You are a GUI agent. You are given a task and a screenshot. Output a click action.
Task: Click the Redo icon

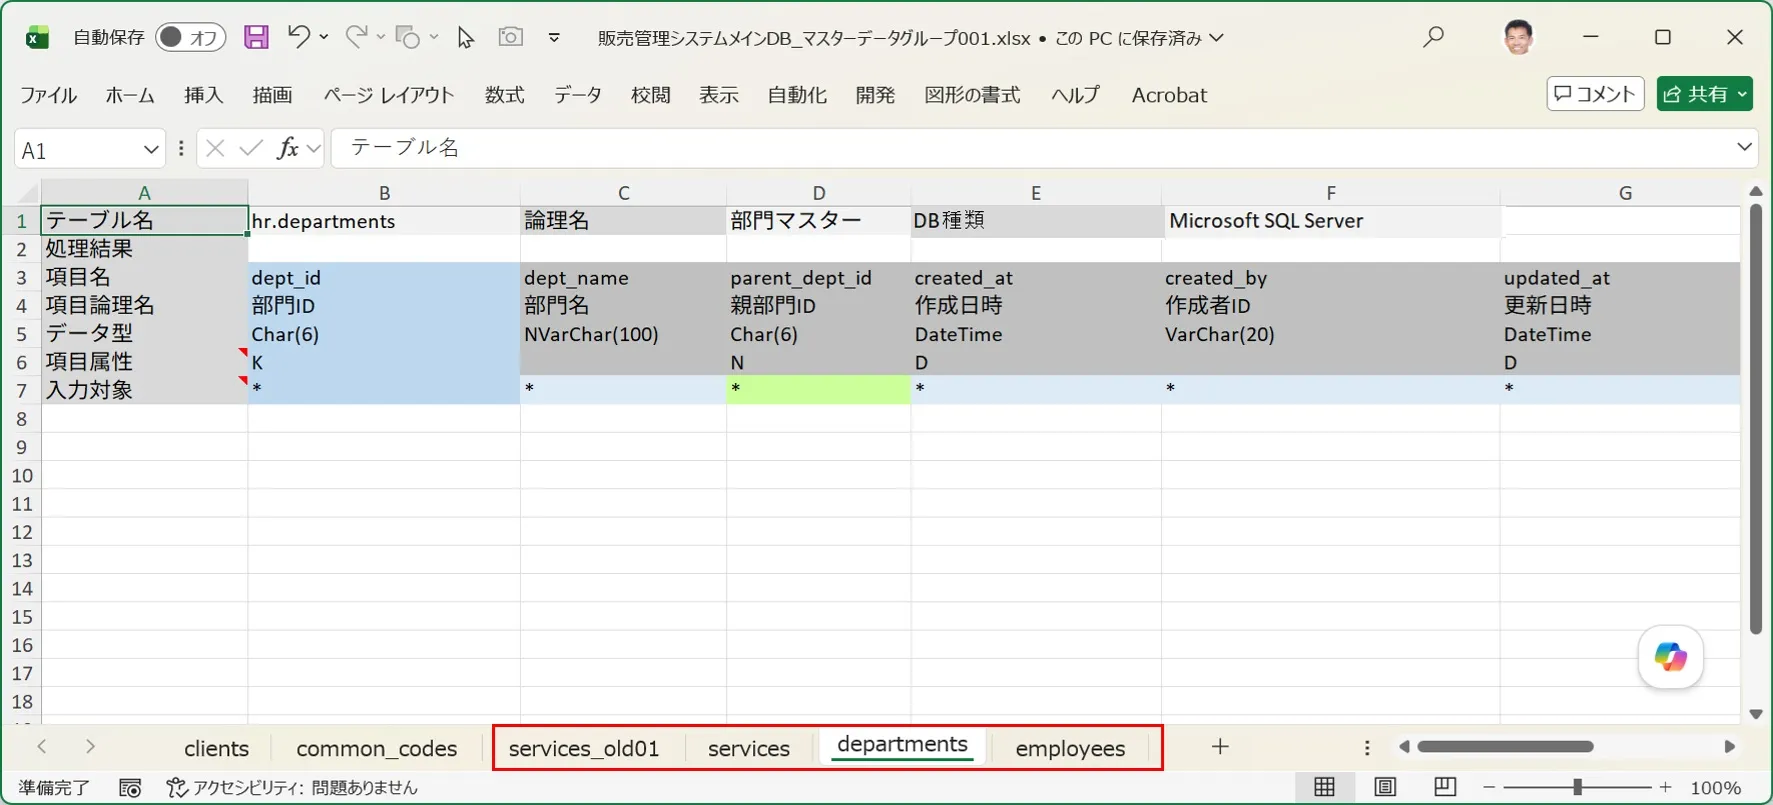pos(355,37)
